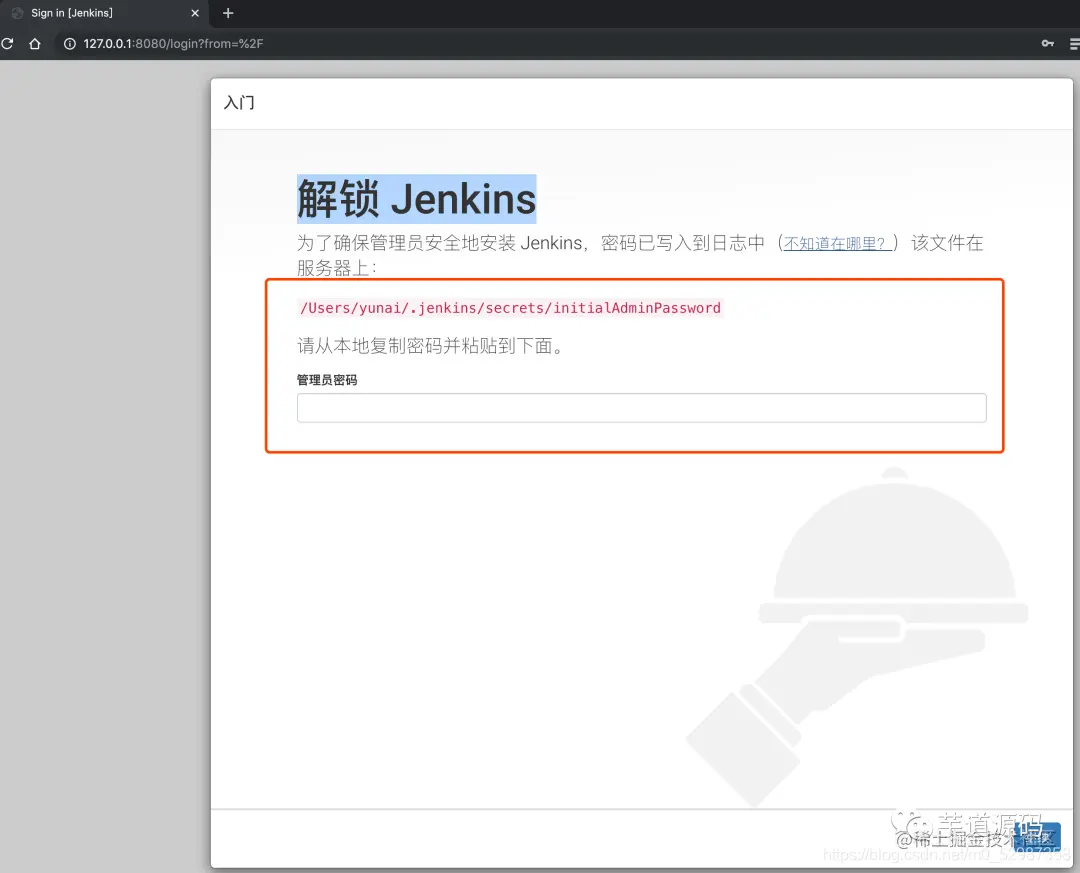Close the Sign in [Jenkins] tab
1080x873 pixels.
click(195, 13)
